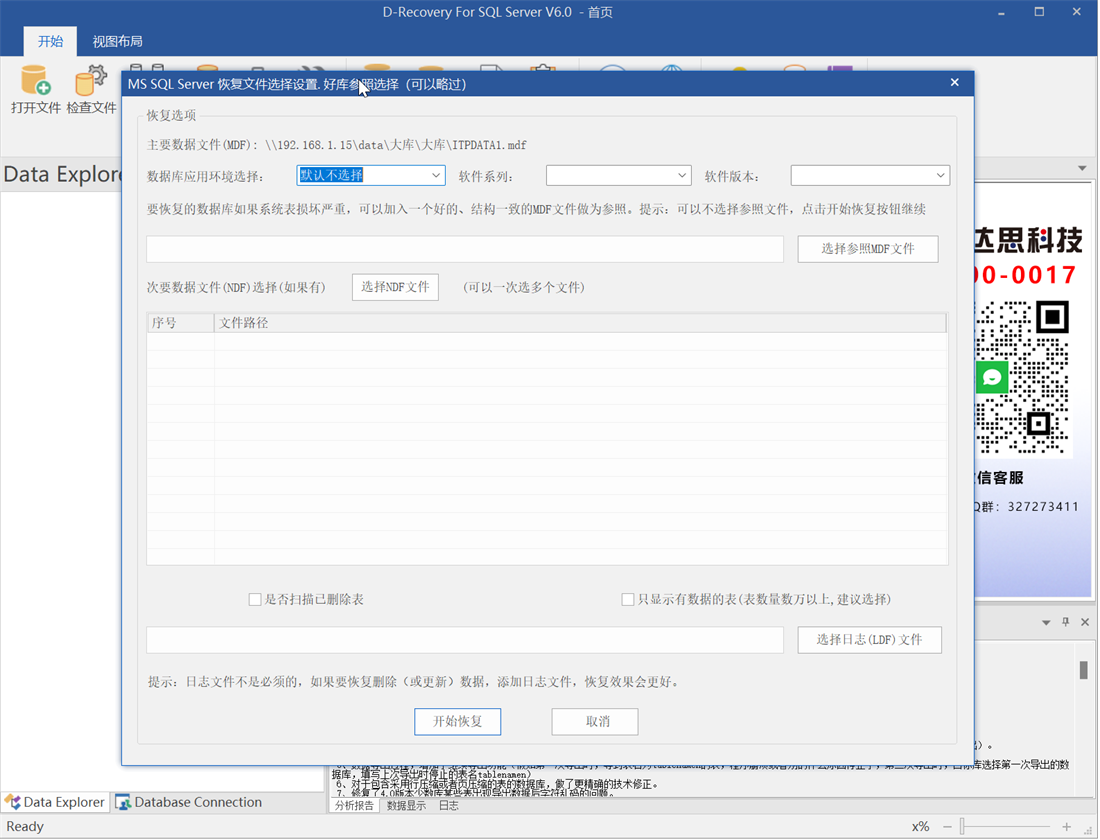Switch to the 开始 ribbon tab
This screenshot has width=1100, height=840.
pos(50,41)
